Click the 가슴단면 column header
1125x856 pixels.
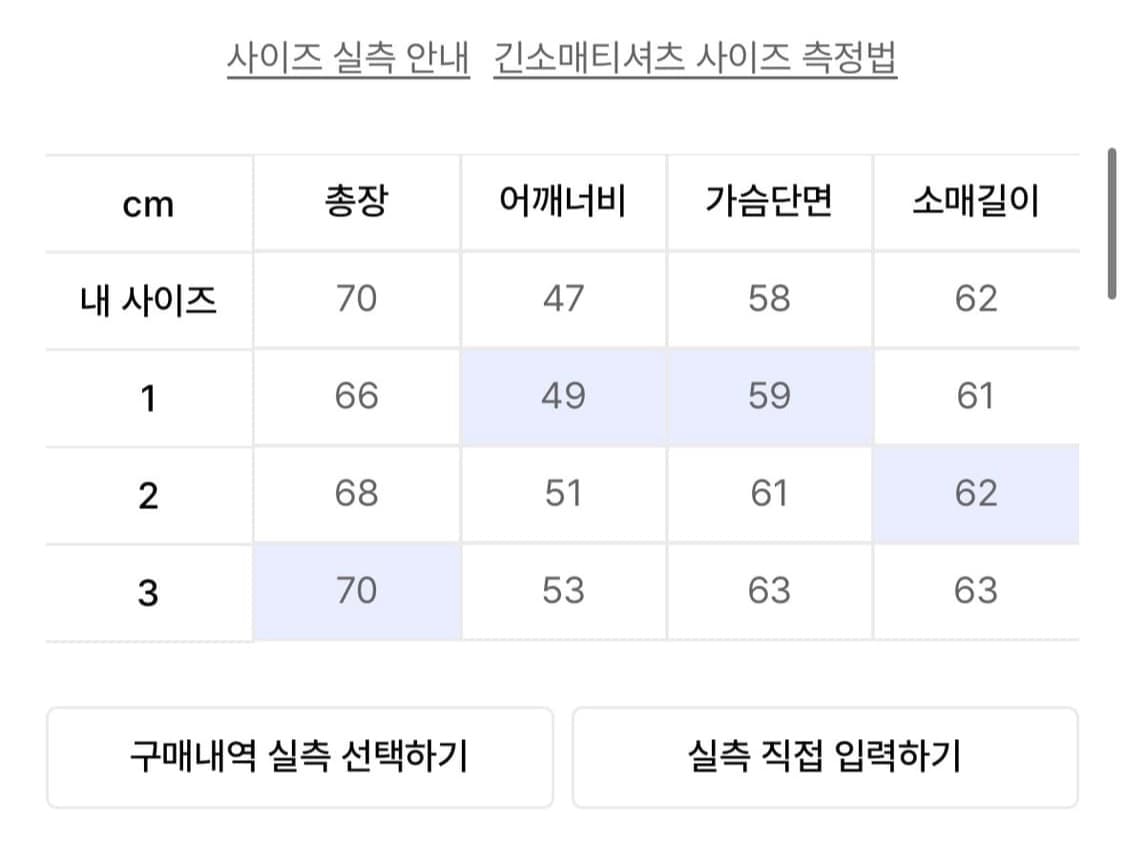(x=770, y=200)
